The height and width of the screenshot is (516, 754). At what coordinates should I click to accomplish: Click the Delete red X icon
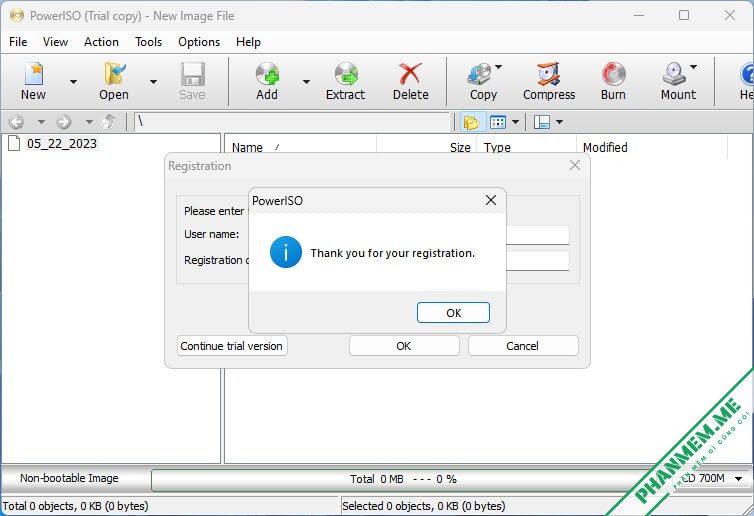[x=410, y=75]
